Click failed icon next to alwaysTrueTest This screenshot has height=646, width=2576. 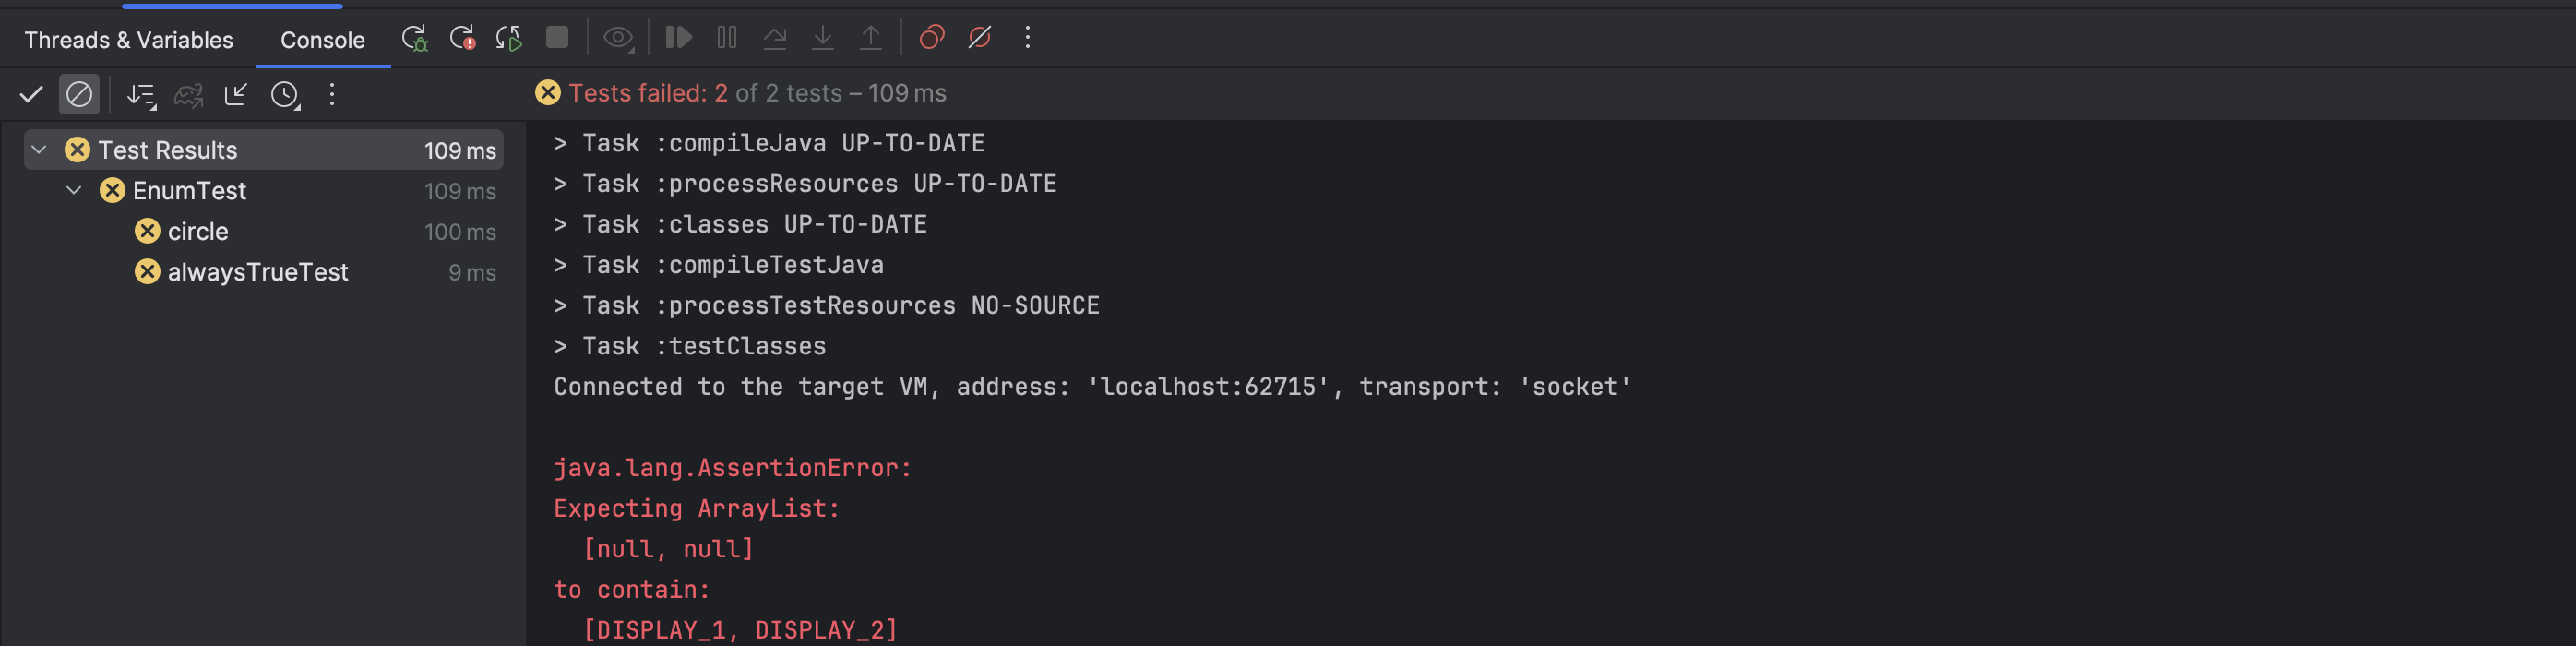[147, 272]
